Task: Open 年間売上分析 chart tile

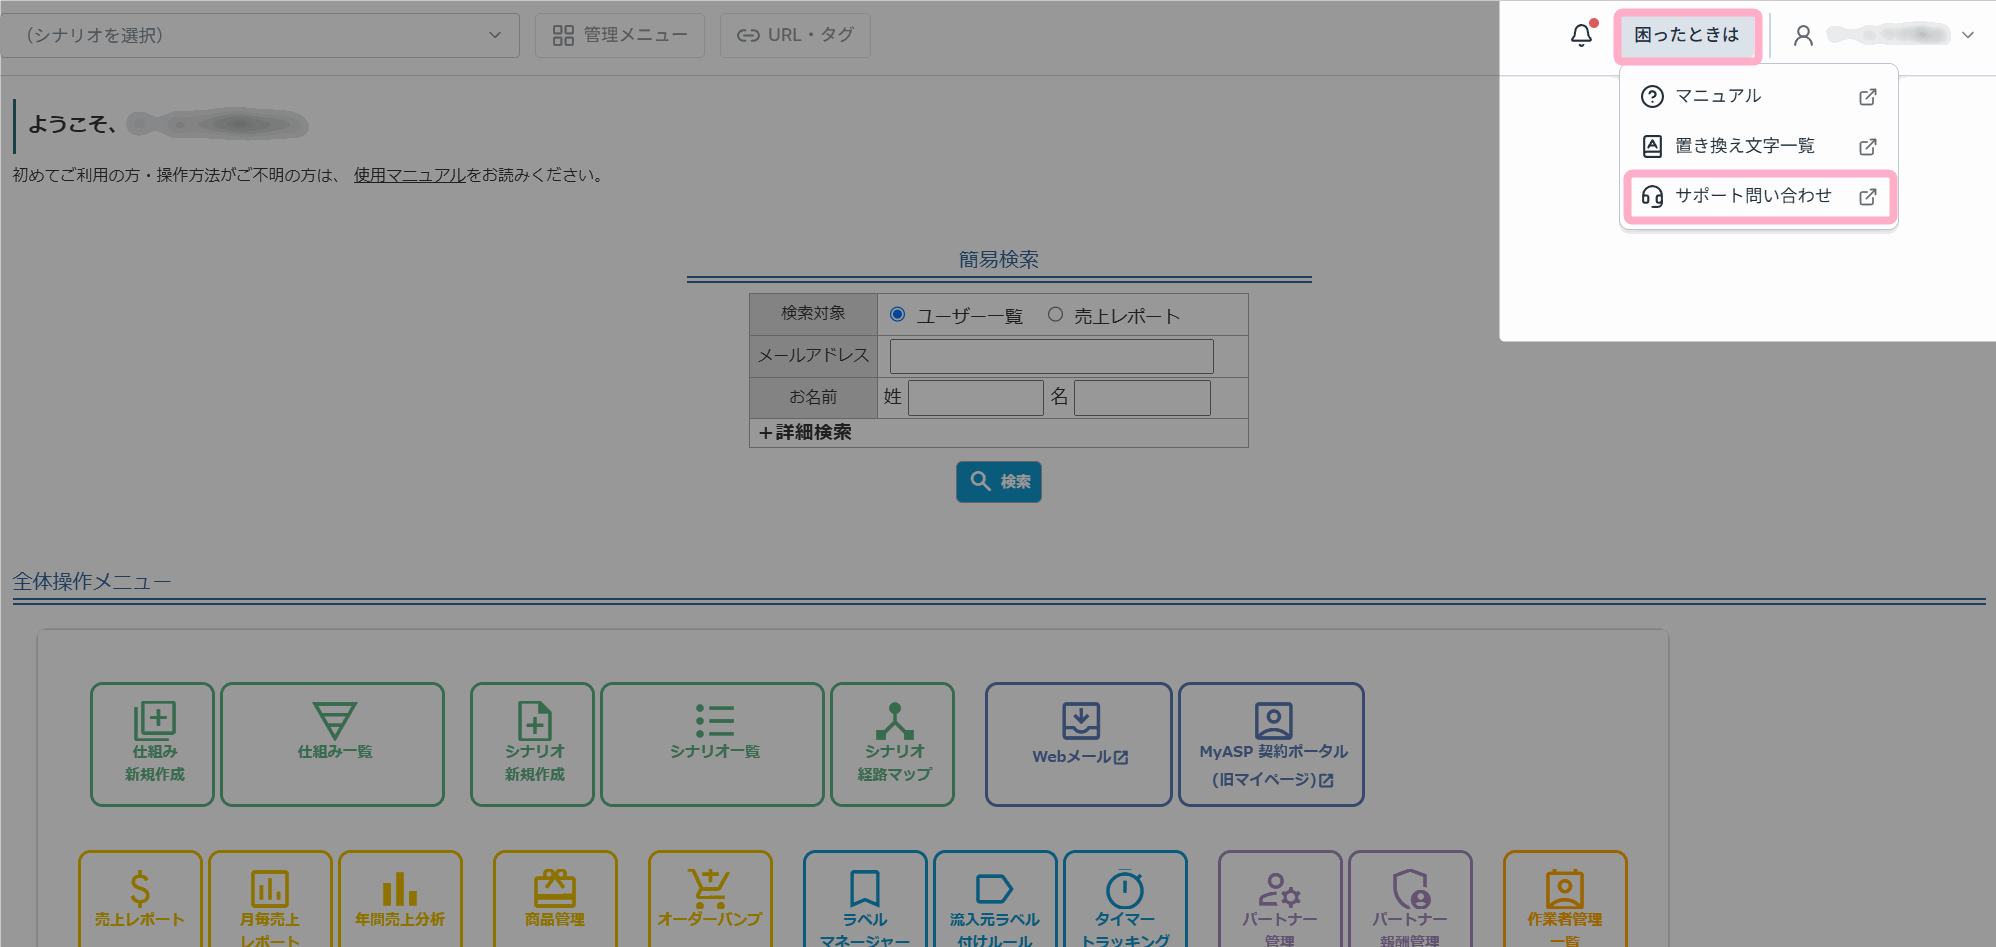Action: point(400,899)
